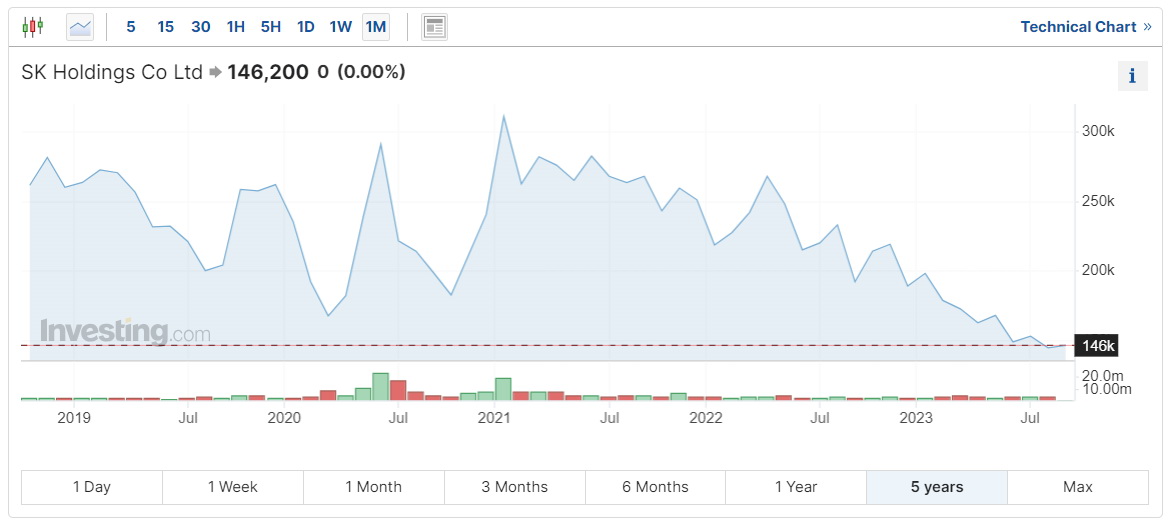Click the 250k axis label
Viewport: 1169px width, 528px height.
point(1099,201)
